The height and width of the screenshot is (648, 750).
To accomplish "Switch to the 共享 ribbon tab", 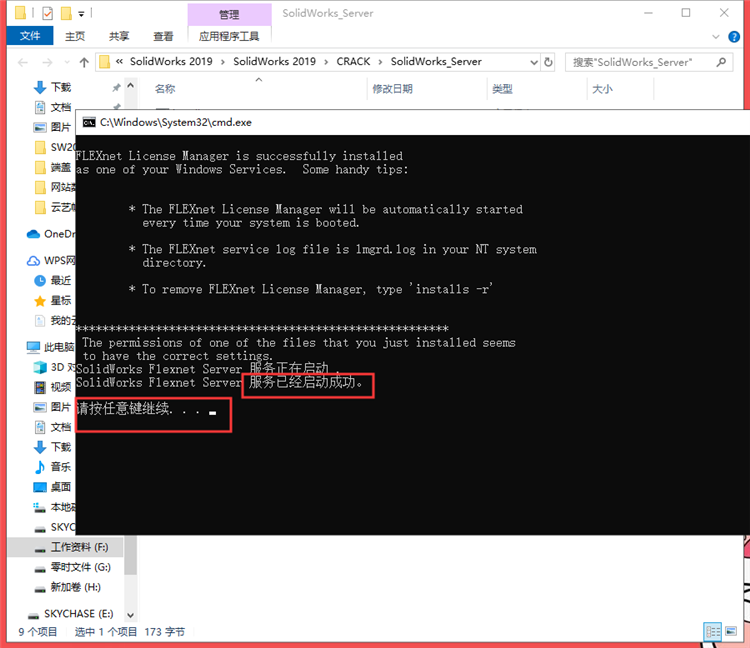I will (119, 36).
